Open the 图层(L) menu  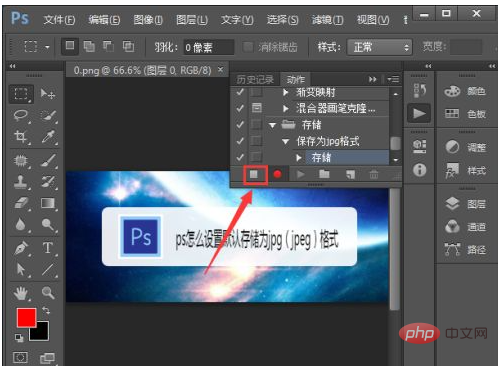tap(192, 20)
